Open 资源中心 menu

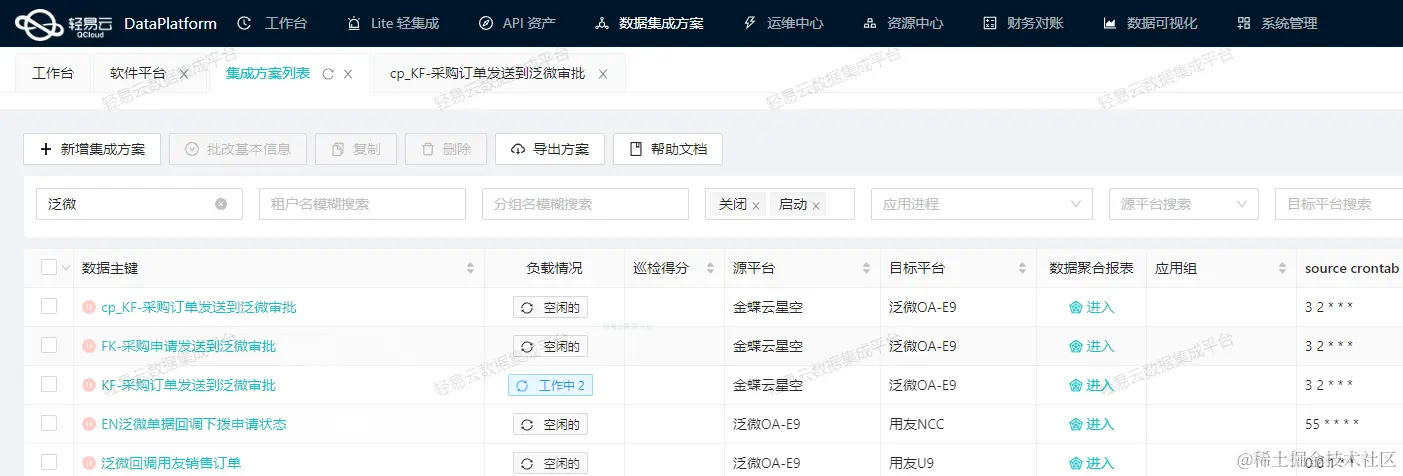903,23
